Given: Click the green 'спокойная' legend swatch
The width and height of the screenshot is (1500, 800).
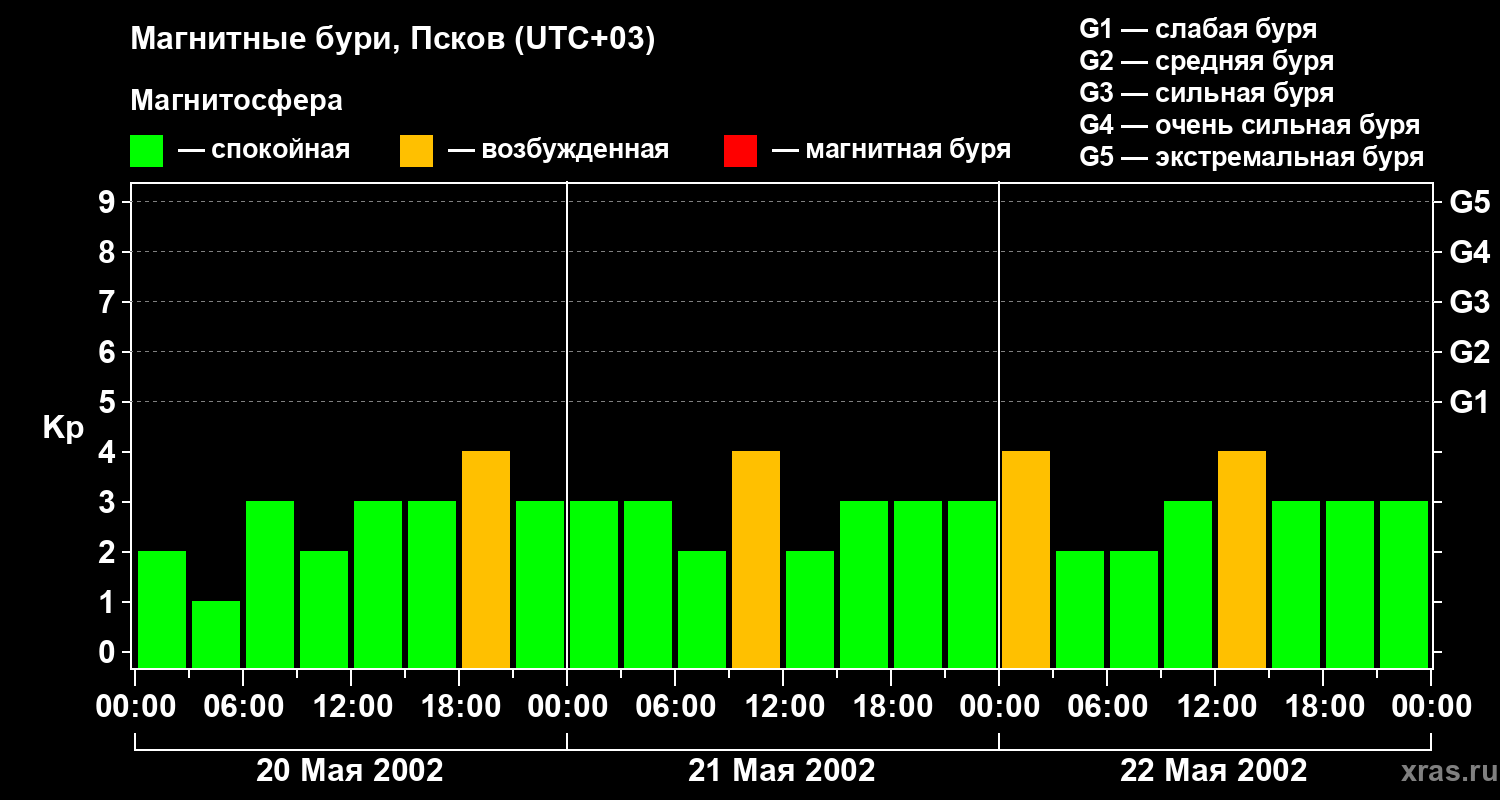Looking at the screenshot, I should (146, 151).
